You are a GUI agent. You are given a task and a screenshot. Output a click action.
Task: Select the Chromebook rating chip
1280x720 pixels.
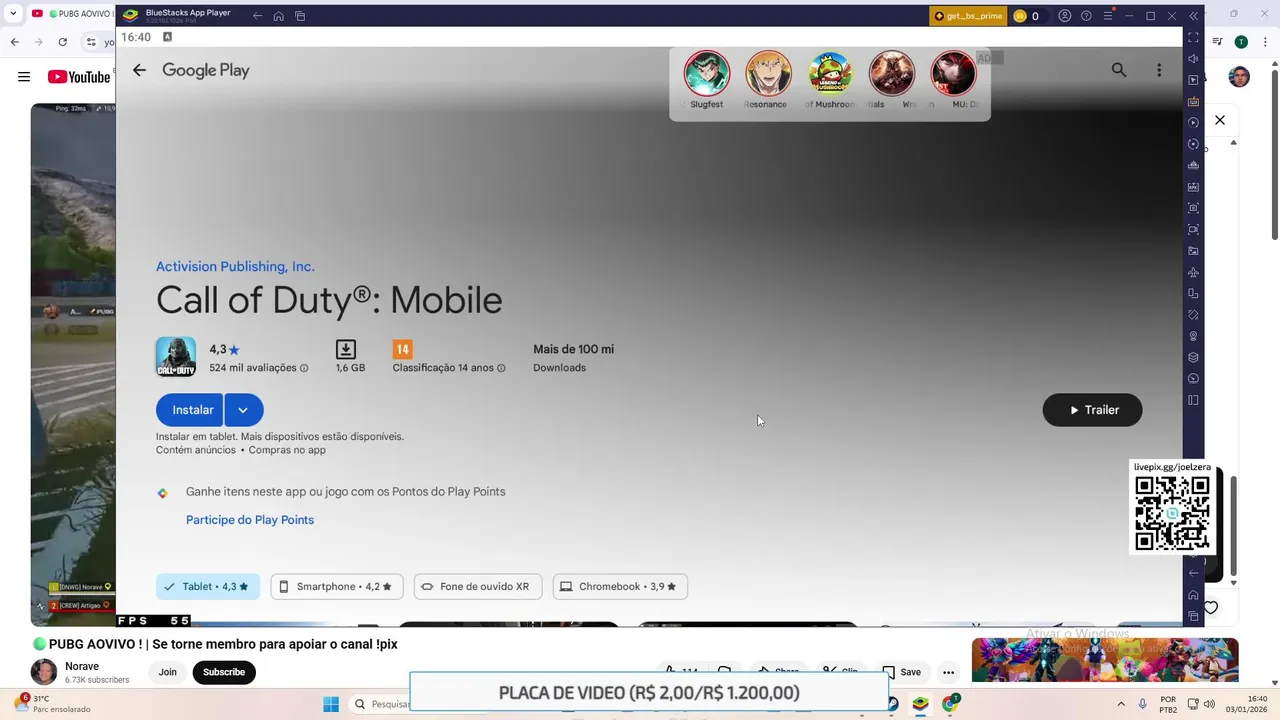pos(620,587)
